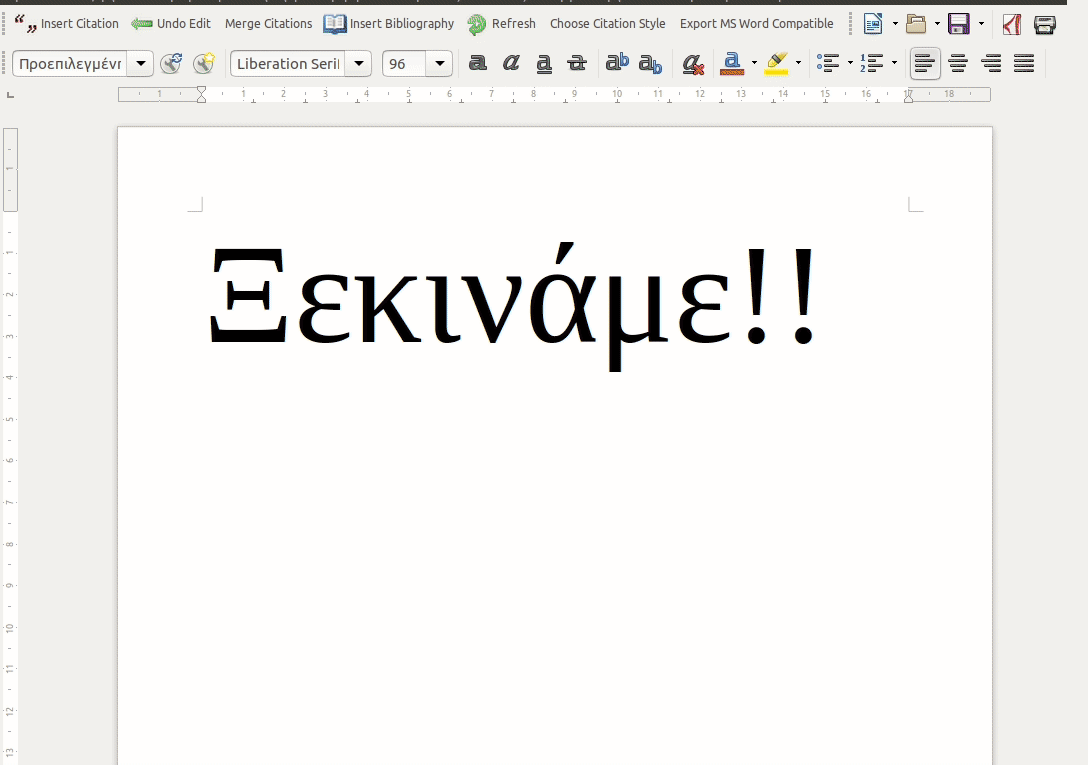Open the numbering style dropdown arrow
Viewport: 1088px width, 765px height.
[x=894, y=64]
